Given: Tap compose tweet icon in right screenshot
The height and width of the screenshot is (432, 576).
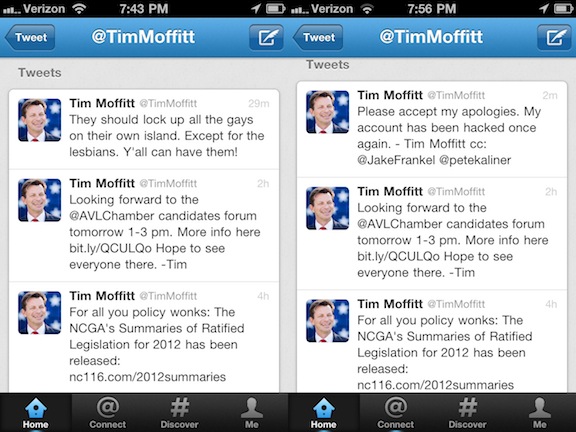Looking at the screenshot, I should pos(555,37).
